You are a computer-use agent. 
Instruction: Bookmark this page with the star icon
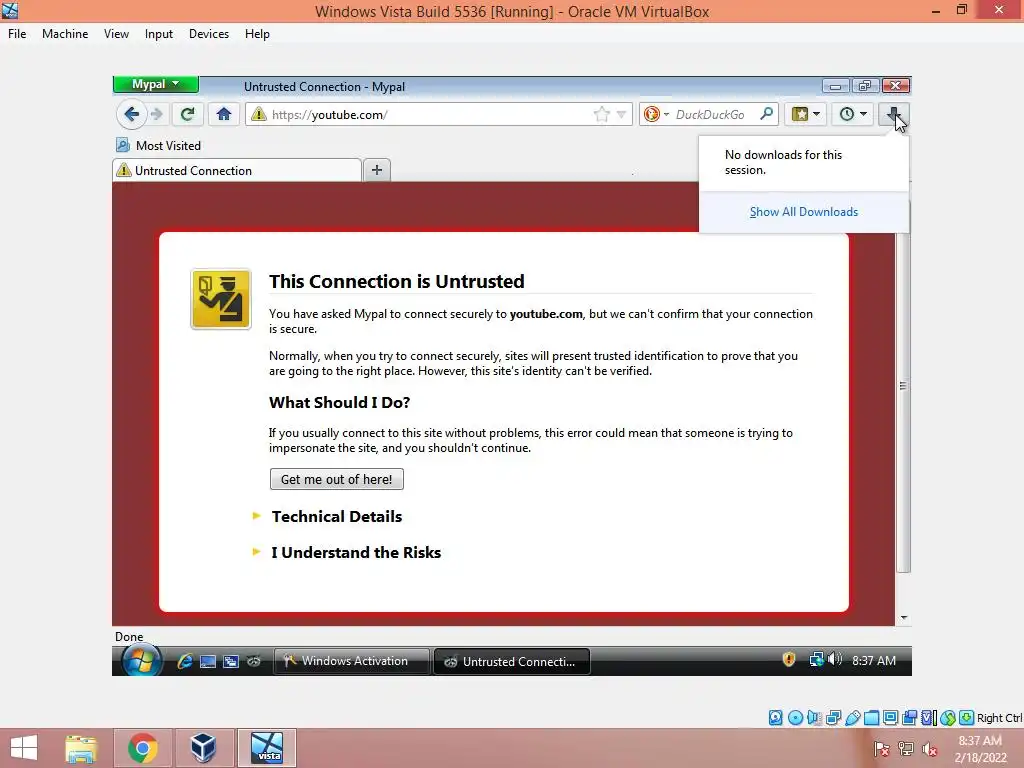[x=601, y=114]
